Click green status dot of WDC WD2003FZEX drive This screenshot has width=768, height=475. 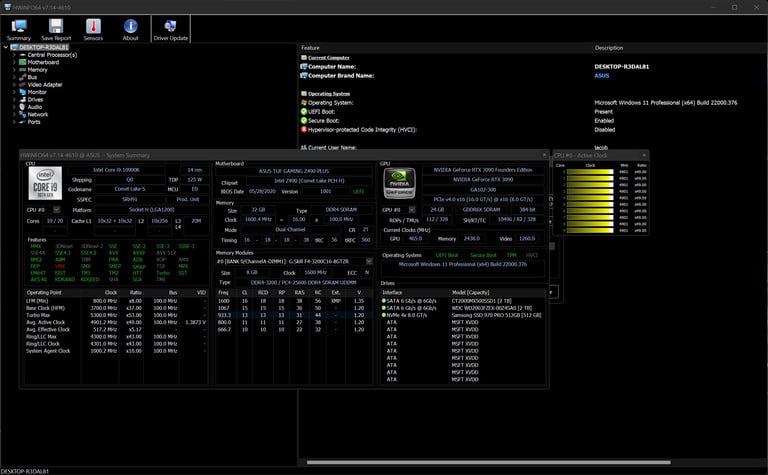tap(384, 308)
